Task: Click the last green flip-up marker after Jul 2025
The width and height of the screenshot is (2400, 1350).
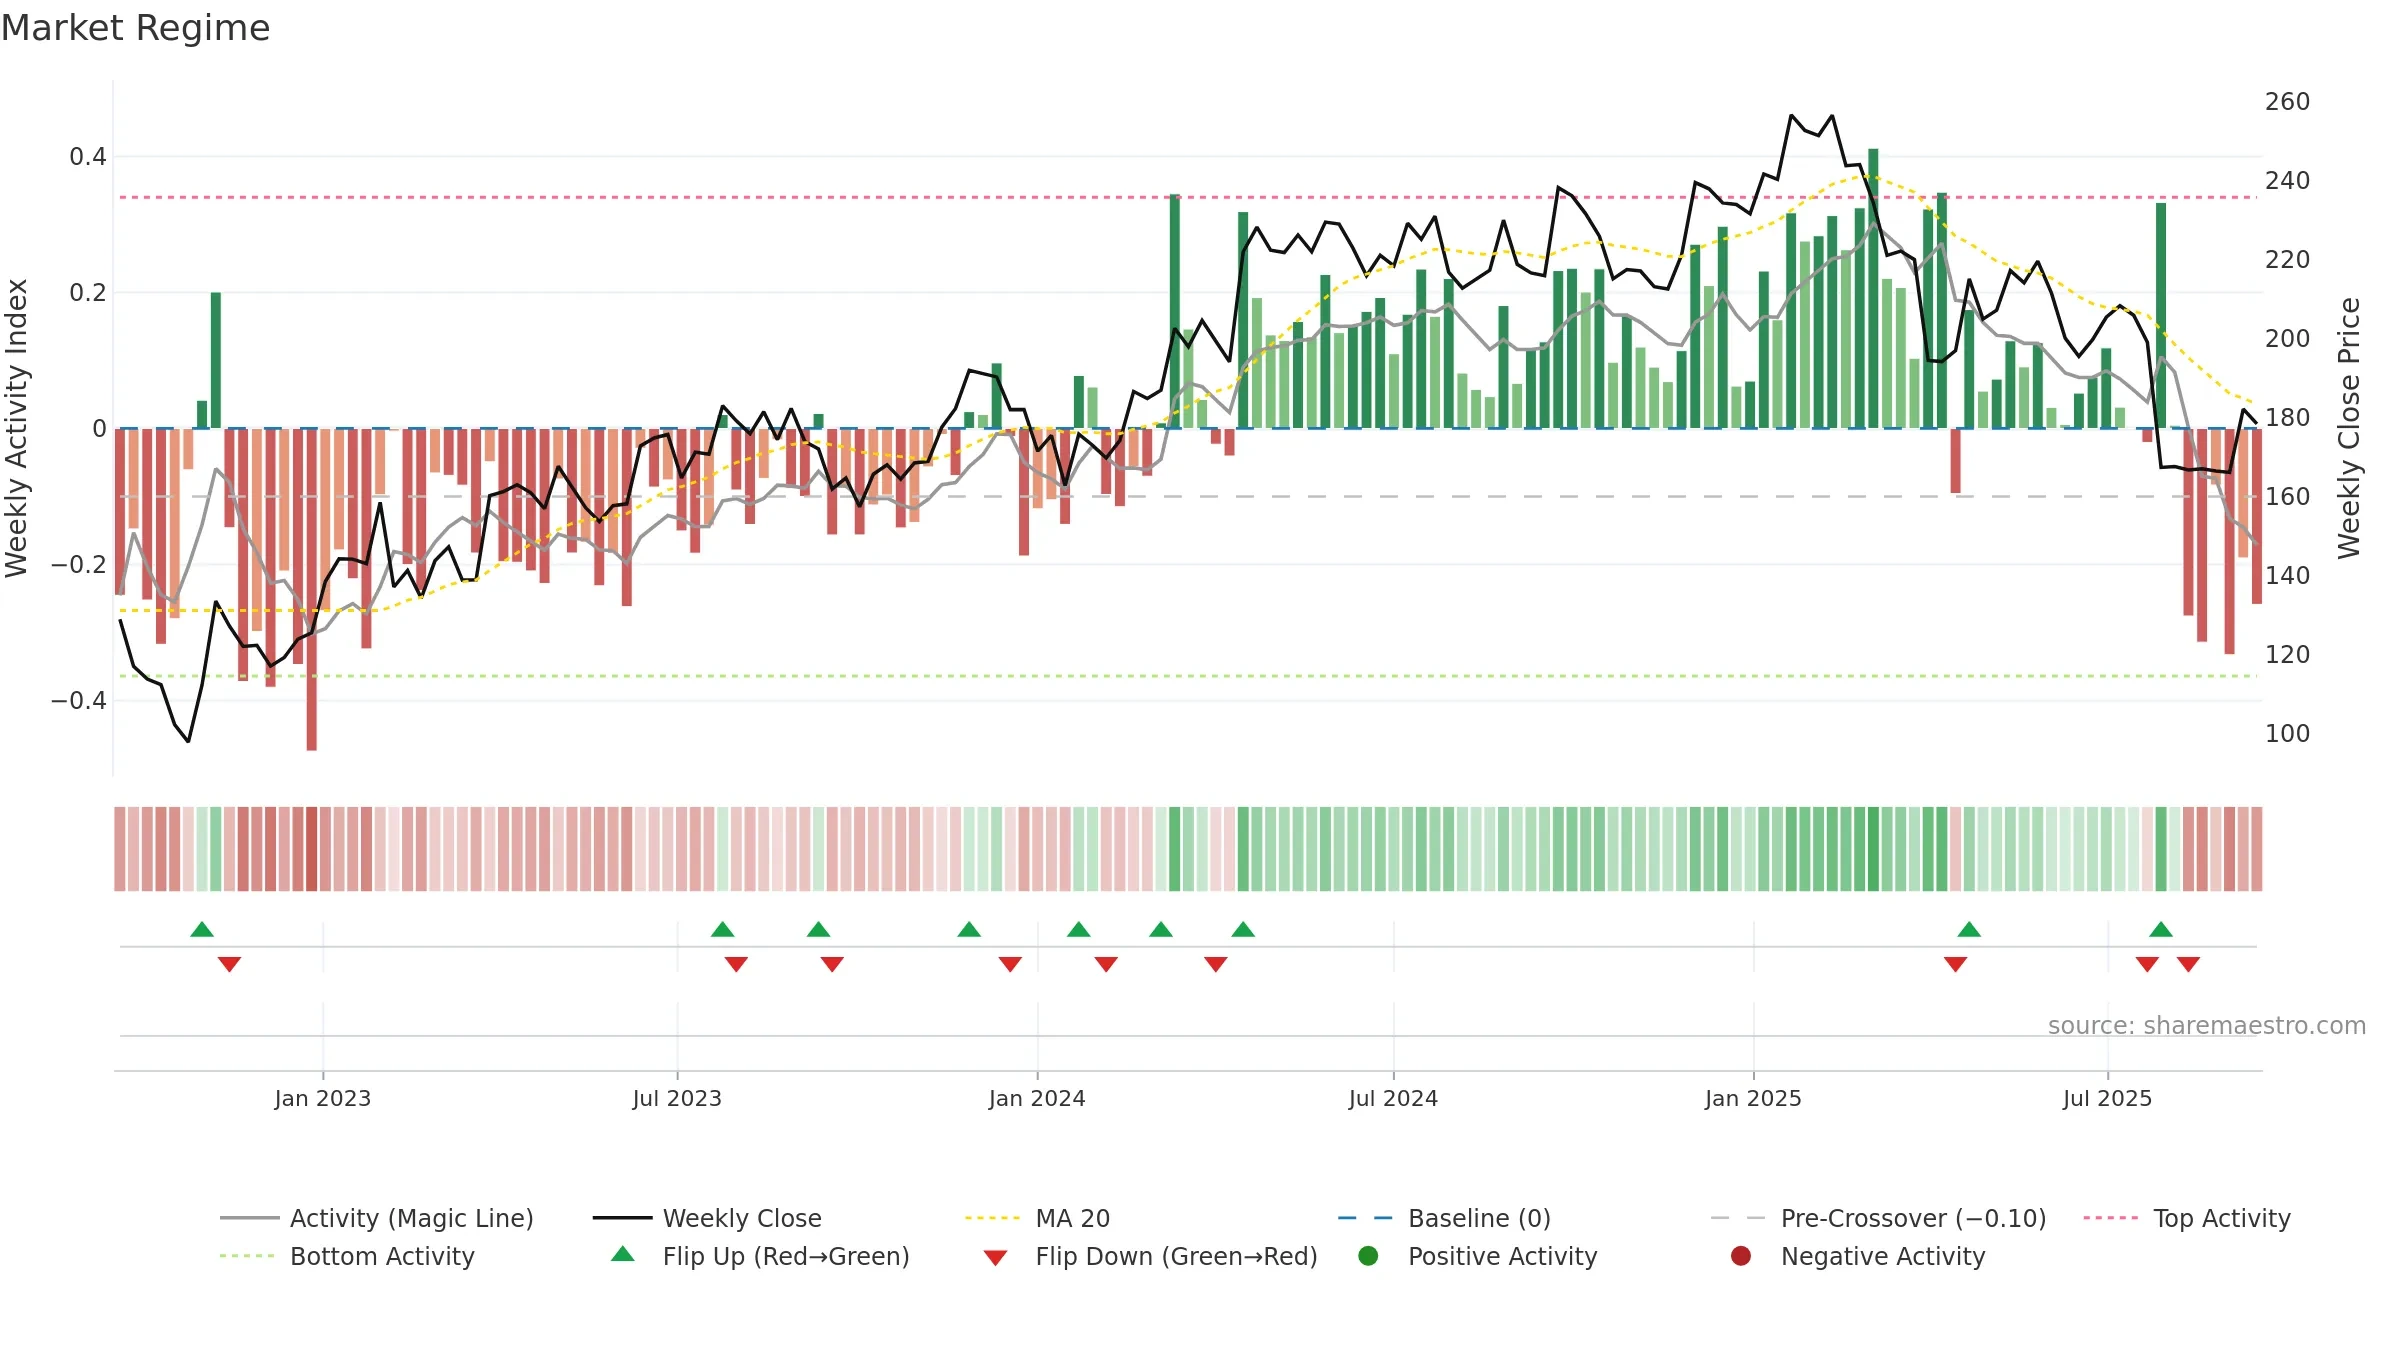Action: (x=2161, y=929)
